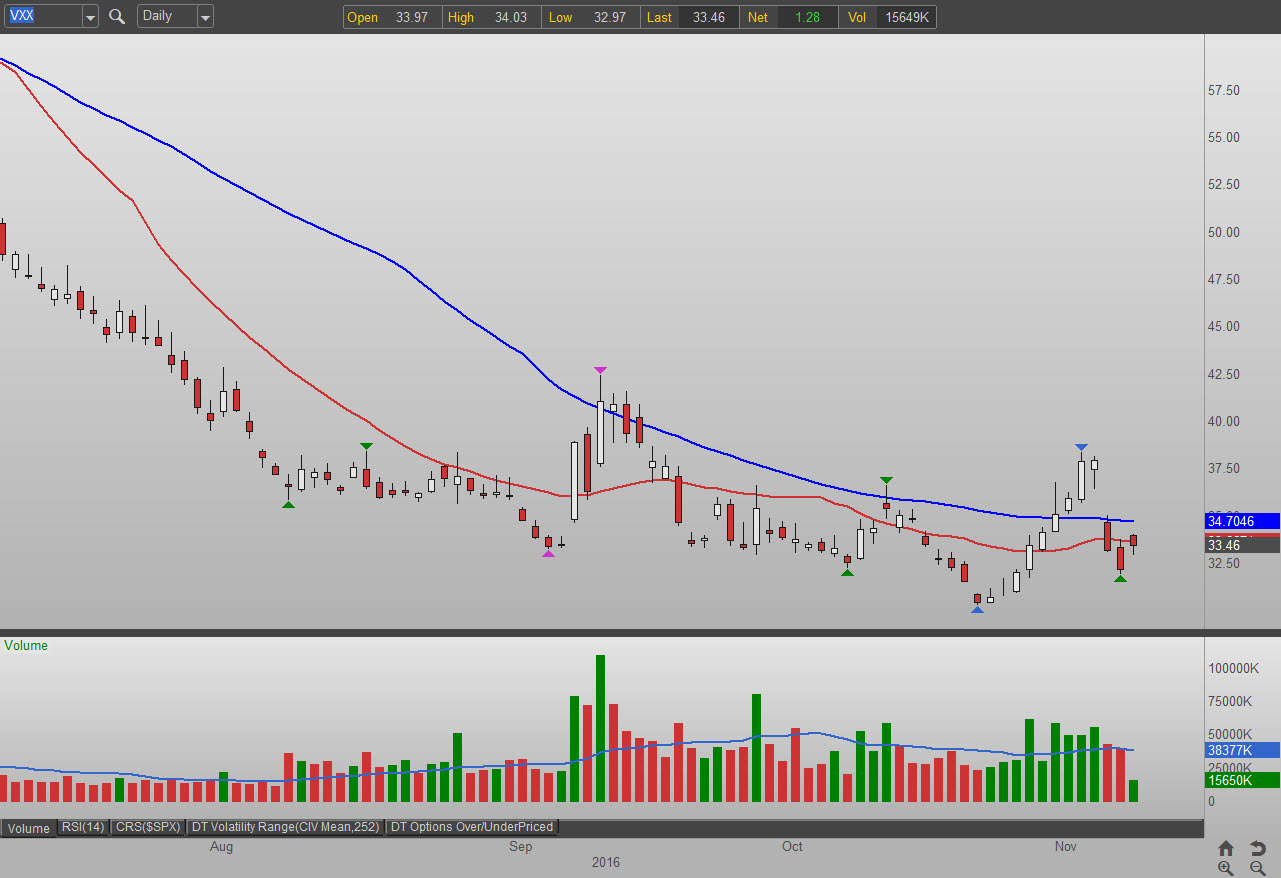Open the VXX symbol dropdown arrow
Viewport: 1281px width, 878px height.
click(x=90, y=17)
